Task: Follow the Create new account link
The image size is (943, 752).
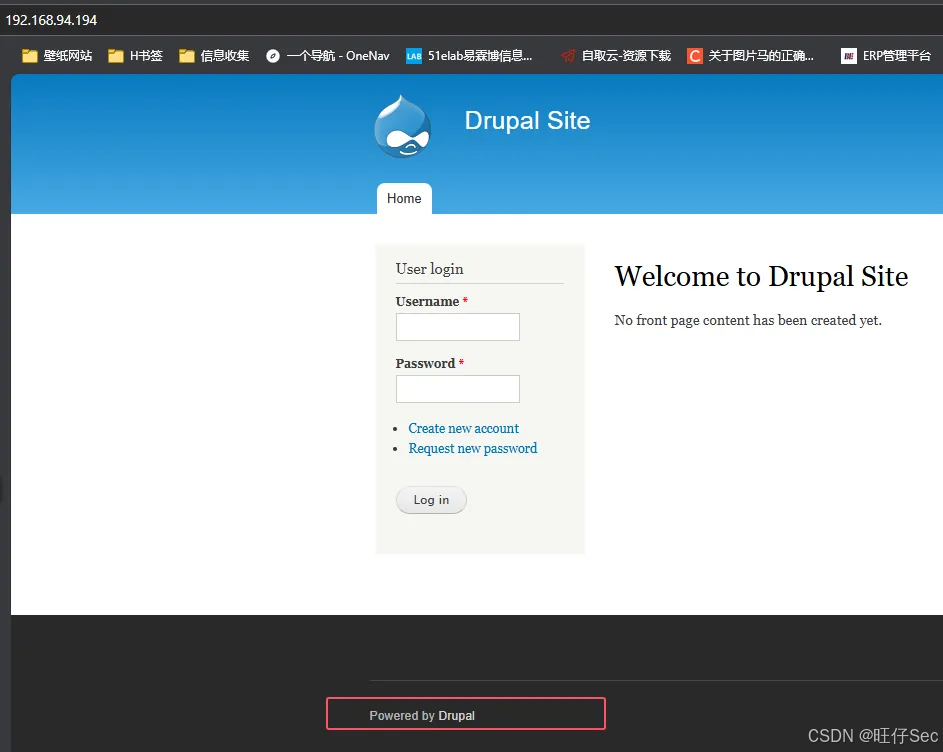Action: (x=464, y=428)
